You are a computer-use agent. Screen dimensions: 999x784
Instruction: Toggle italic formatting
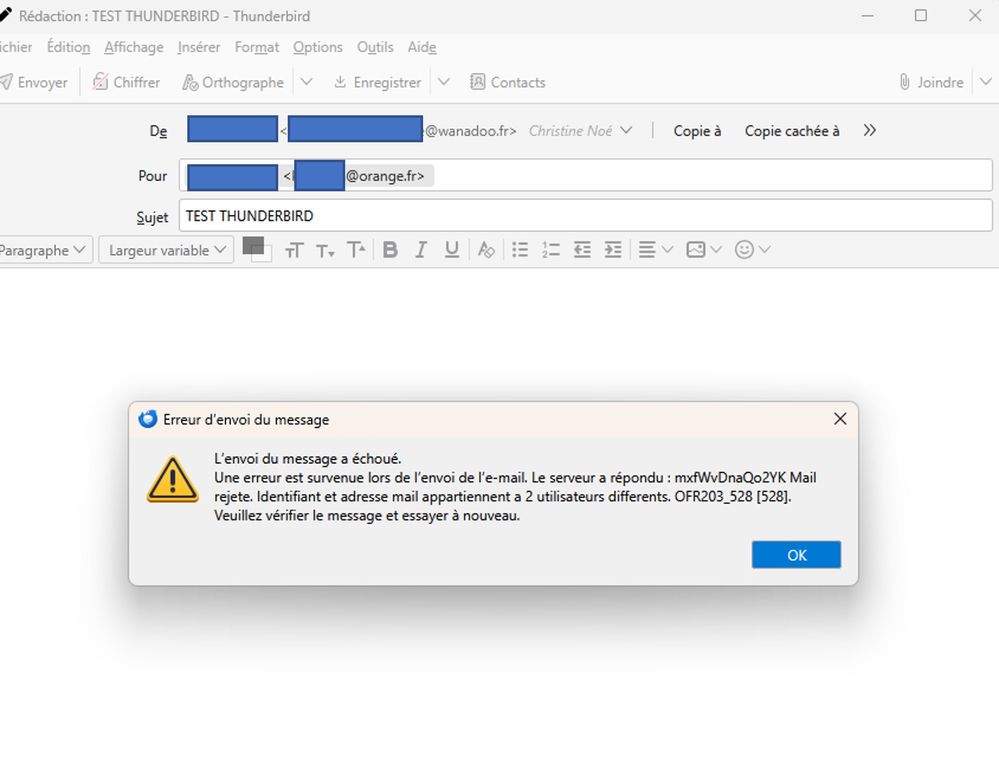coord(420,250)
